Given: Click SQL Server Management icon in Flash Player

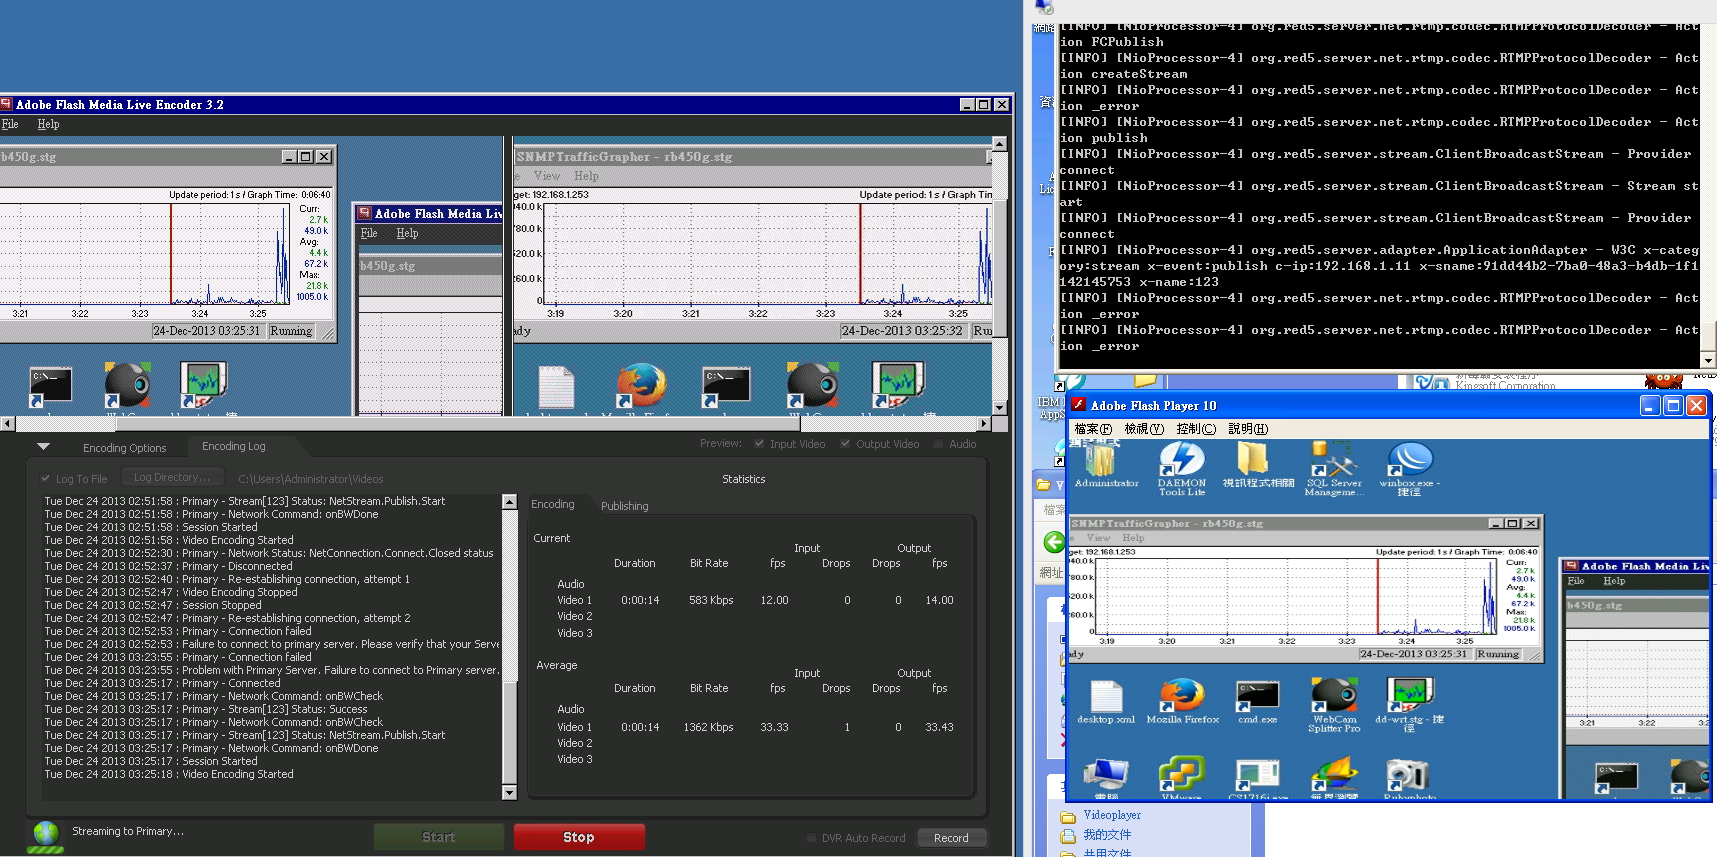Looking at the screenshot, I should [1332, 459].
